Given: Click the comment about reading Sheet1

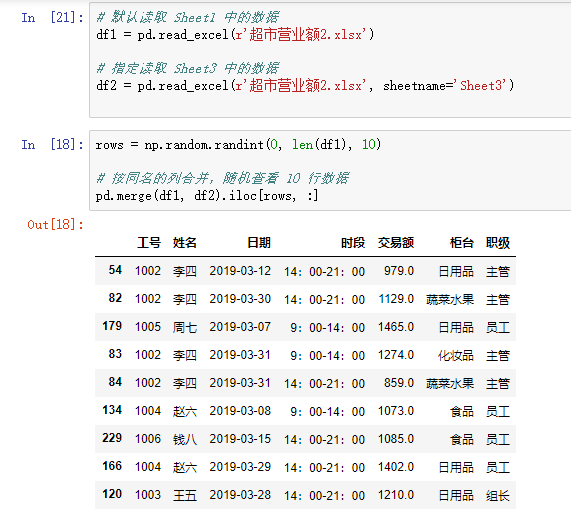Looking at the screenshot, I should tap(188, 17).
